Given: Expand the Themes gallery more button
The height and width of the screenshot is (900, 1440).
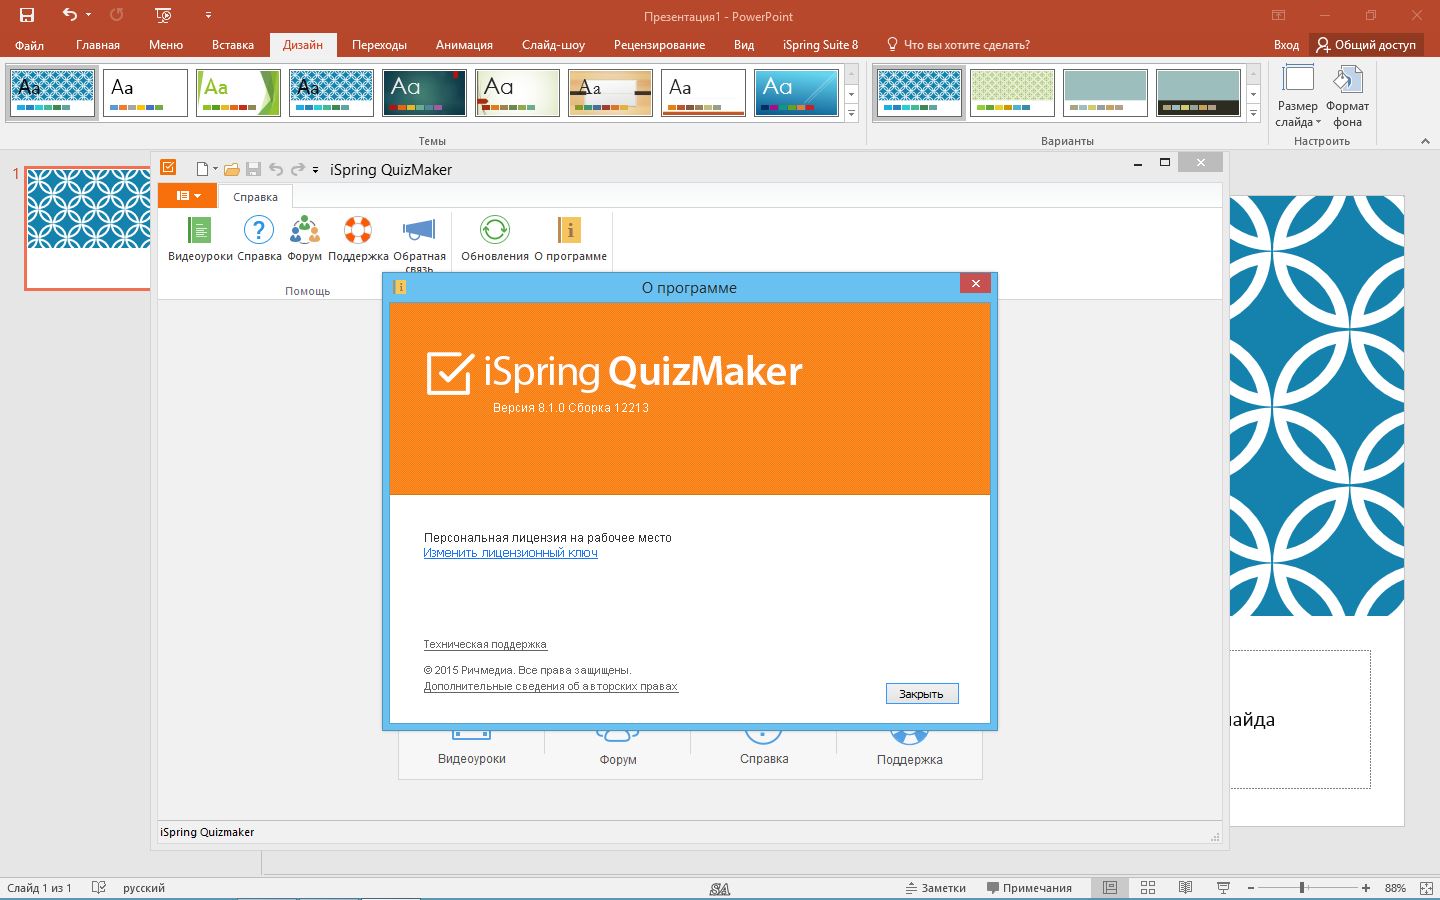Looking at the screenshot, I should 852,114.
